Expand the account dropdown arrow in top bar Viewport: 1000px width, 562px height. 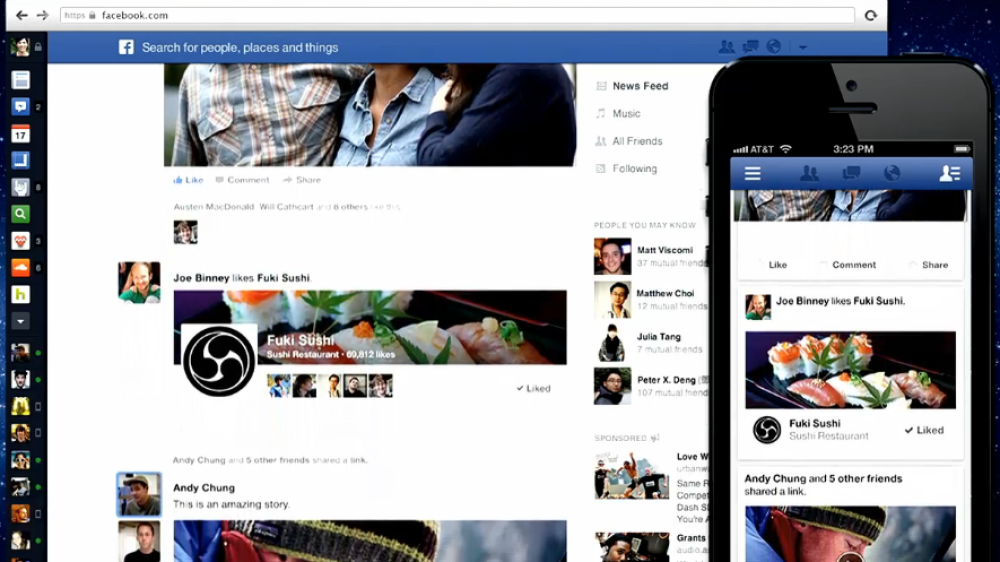tap(802, 47)
